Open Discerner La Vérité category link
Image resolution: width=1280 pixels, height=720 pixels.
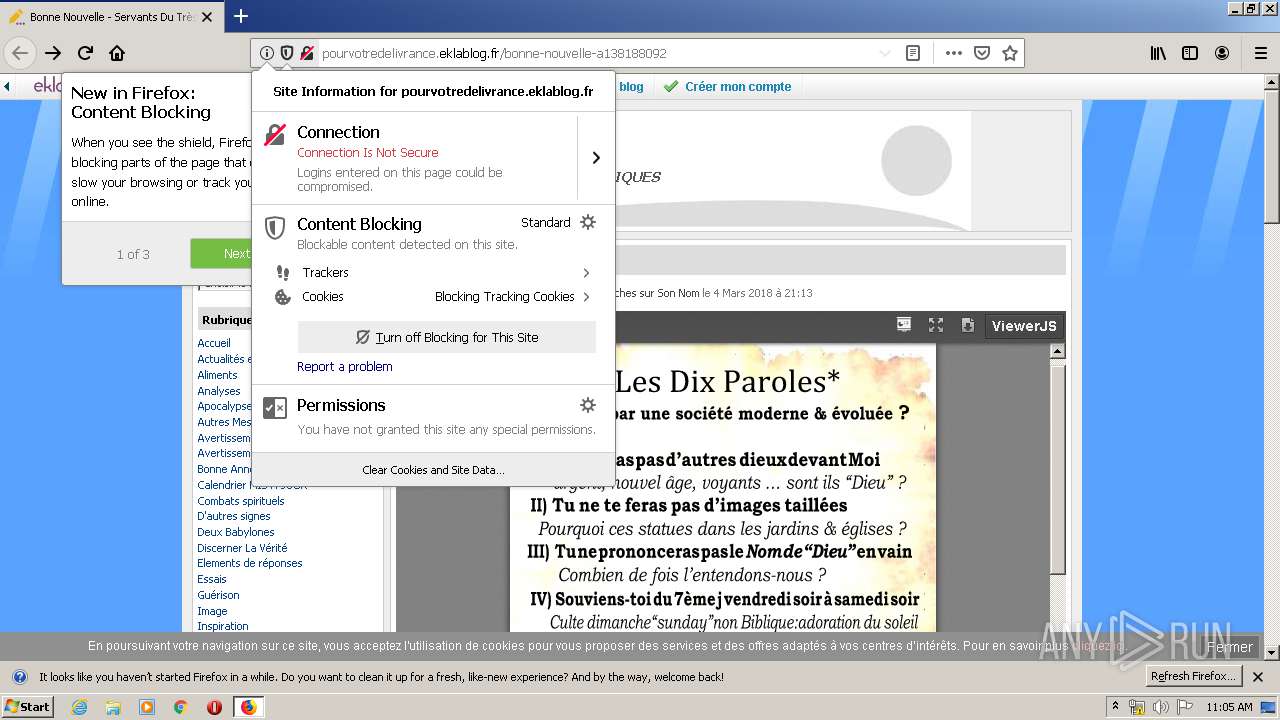pos(242,548)
